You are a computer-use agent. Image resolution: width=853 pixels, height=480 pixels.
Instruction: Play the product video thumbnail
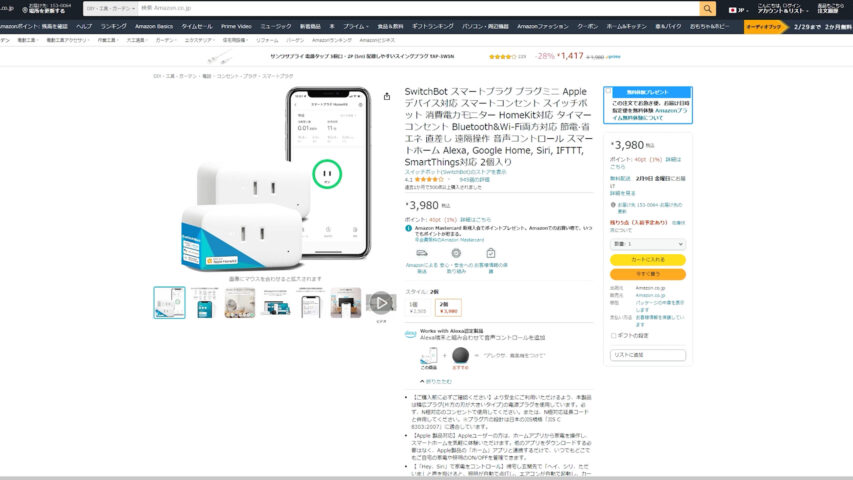point(380,302)
